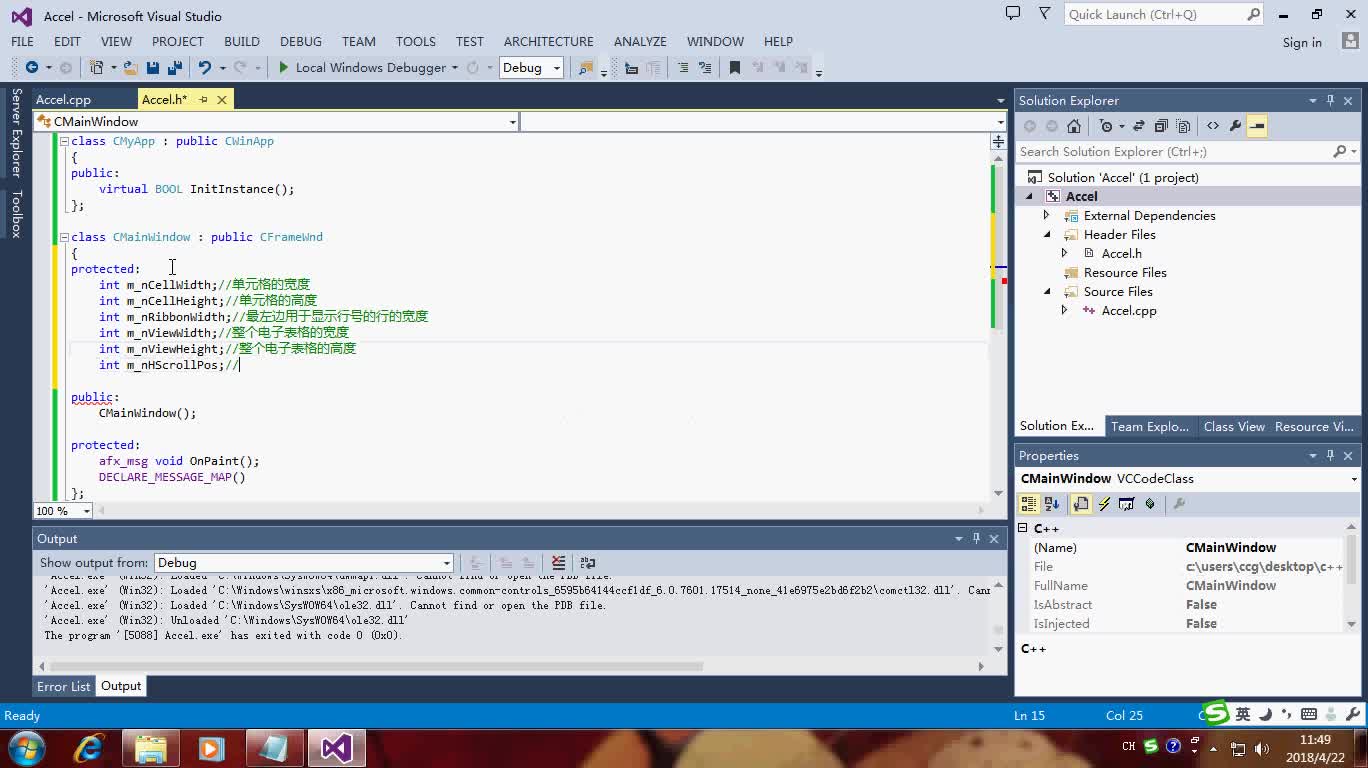Image resolution: width=1368 pixels, height=768 pixels.
Task: Open the DEBUG menu
Action: tap(300, 42)
